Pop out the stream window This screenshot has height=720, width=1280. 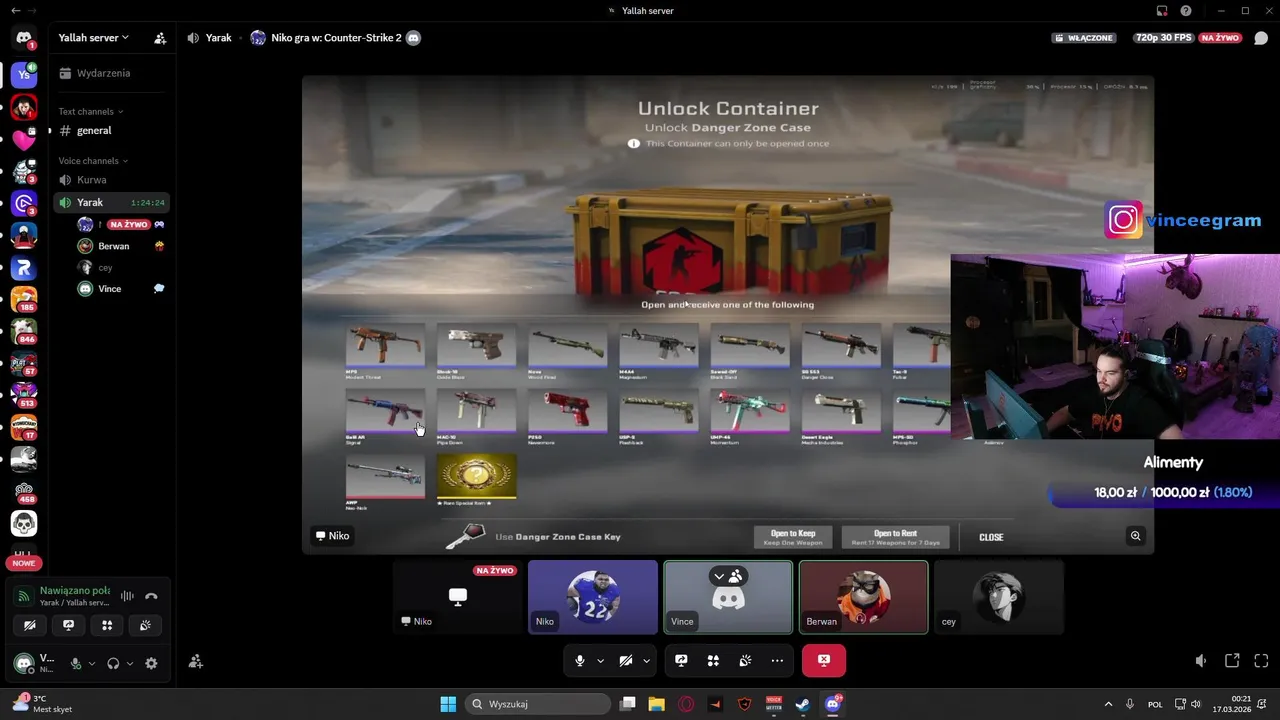pyautogui.click(x=1232, y=661)
